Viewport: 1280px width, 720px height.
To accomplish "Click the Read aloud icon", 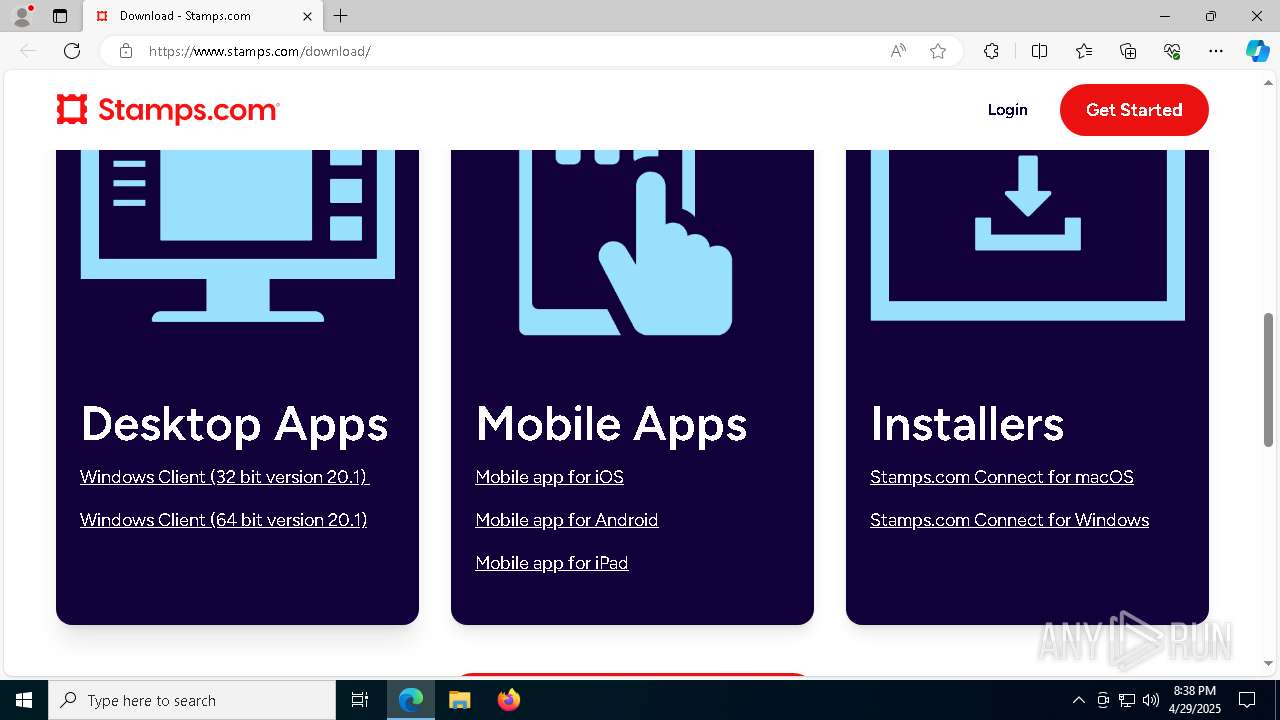I will point(898,51).
